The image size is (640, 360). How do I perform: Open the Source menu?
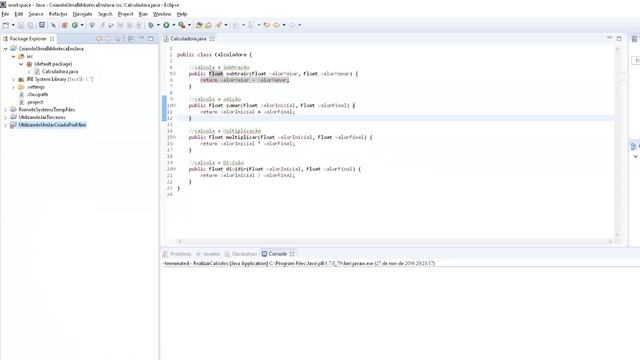[36, 14]
